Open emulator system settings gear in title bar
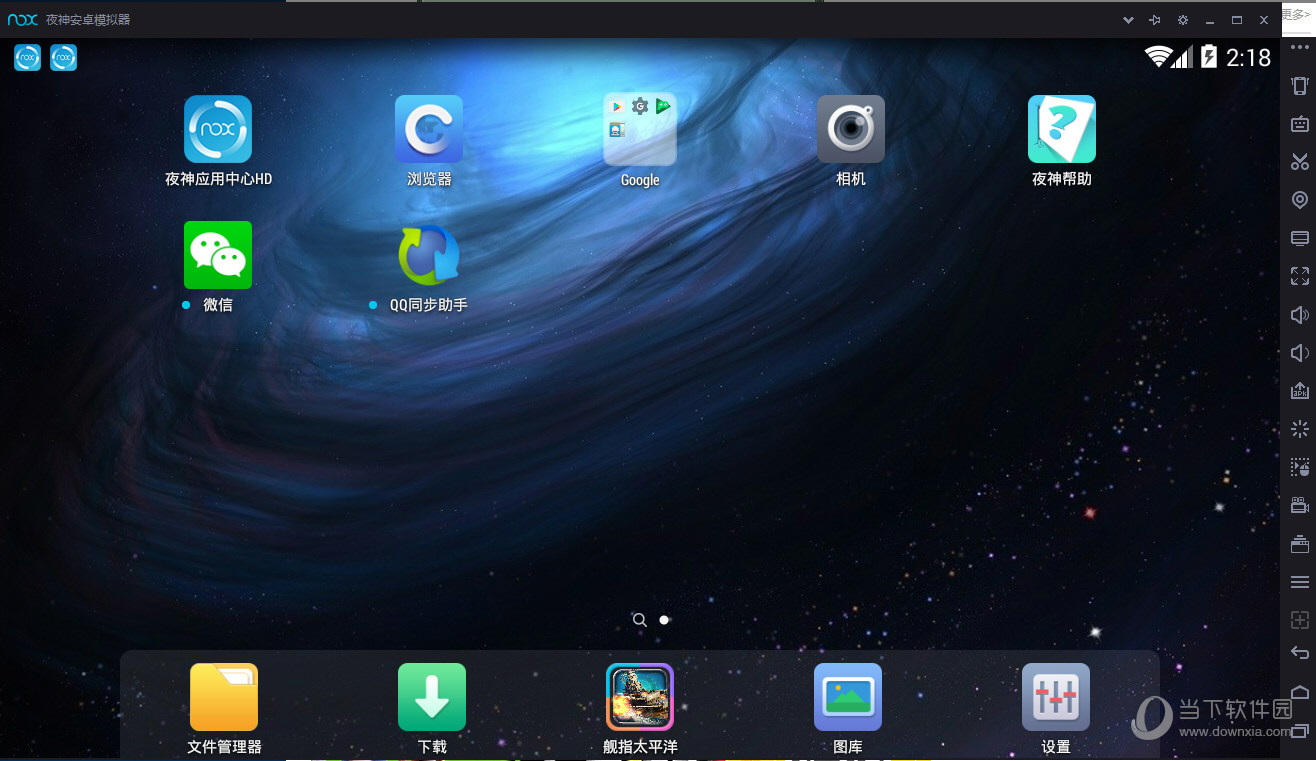Viewport: 1316px width, 761px height. [x=1183, y=20]
